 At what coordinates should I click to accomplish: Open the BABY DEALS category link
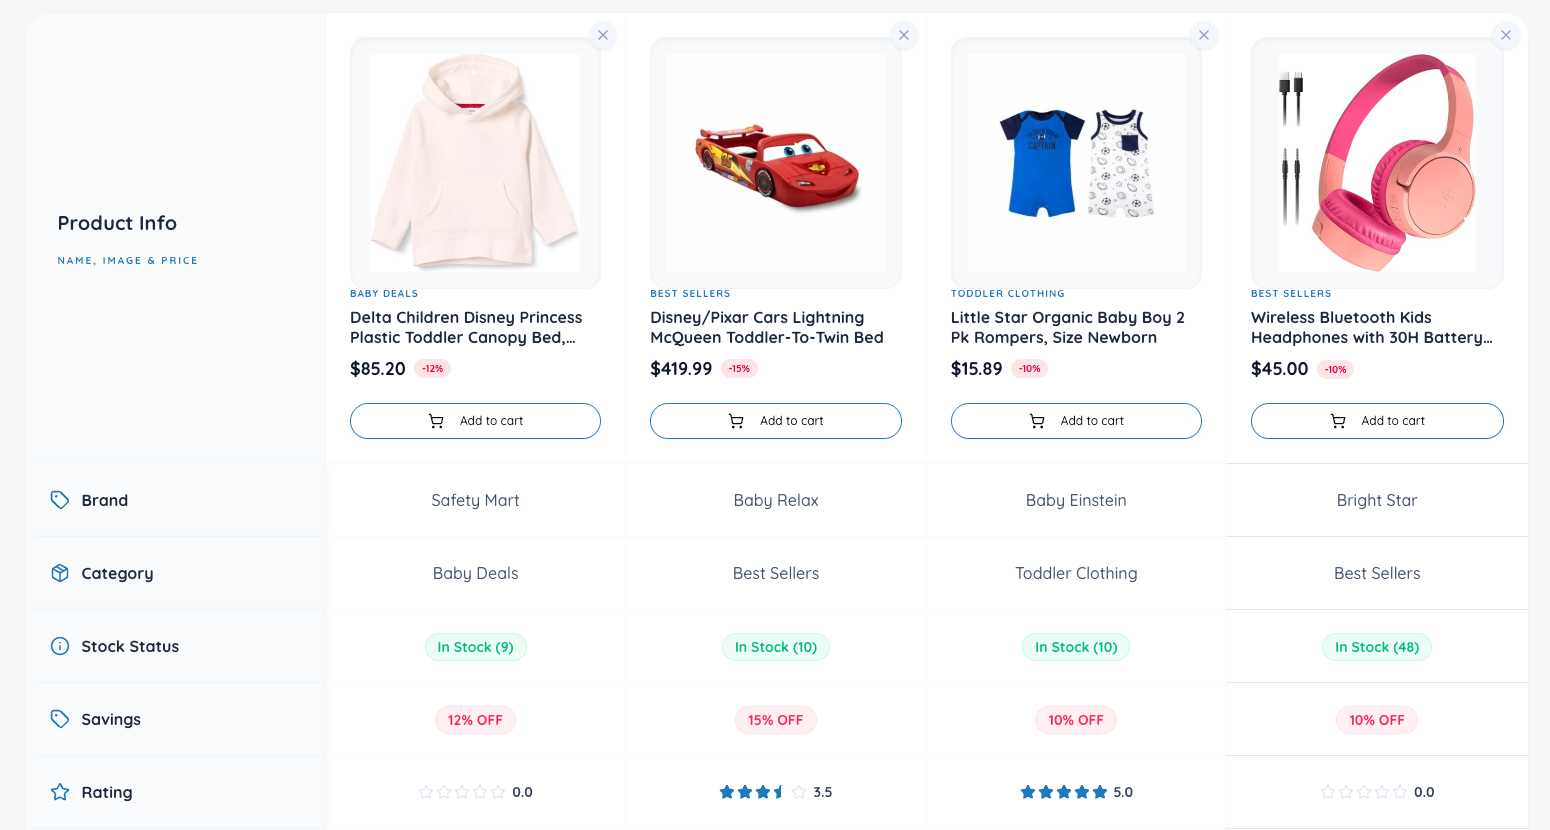click(x=384, y=293)
